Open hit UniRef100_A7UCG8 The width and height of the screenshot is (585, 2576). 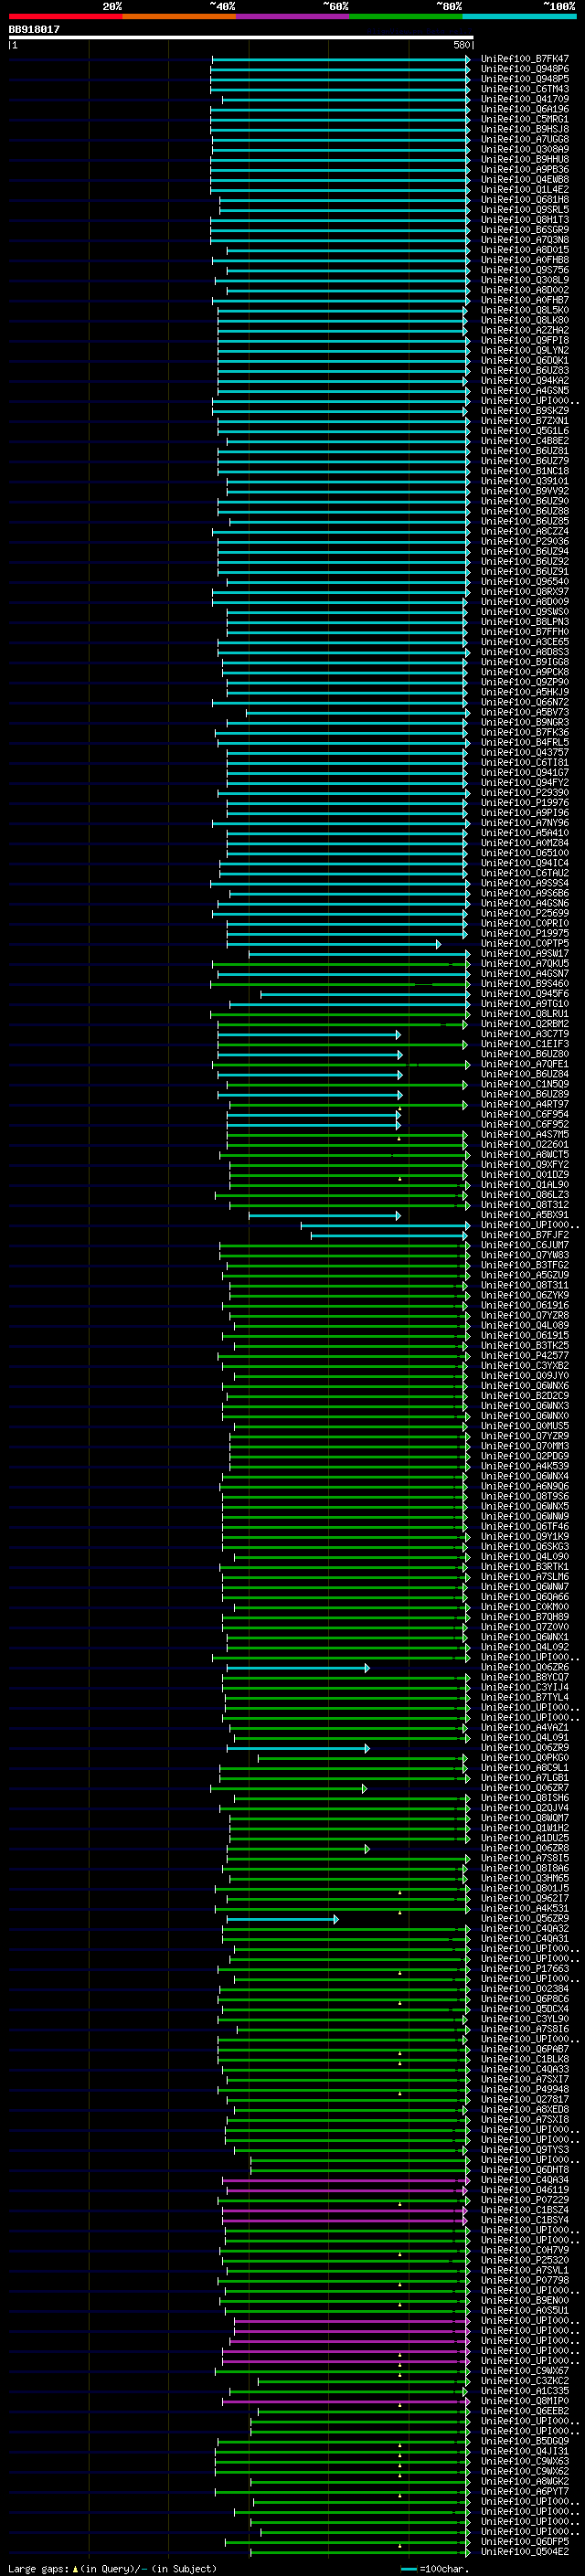524,139
